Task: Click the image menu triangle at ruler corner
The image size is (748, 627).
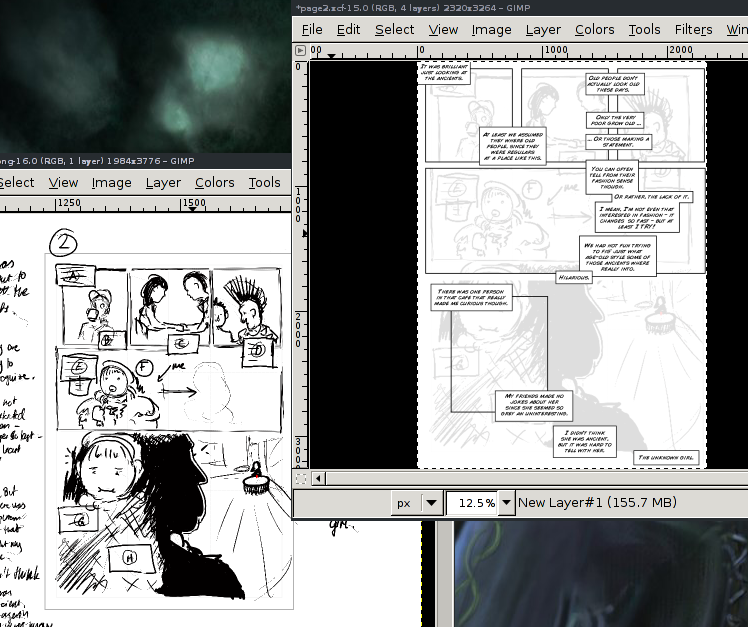Action: click(x=300, y=50)
